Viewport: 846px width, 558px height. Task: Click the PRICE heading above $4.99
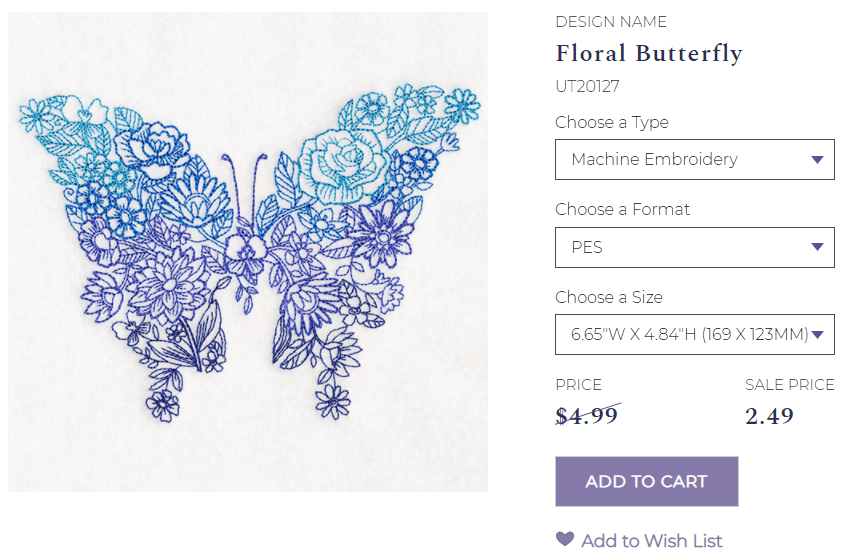[x=578, y=385]
